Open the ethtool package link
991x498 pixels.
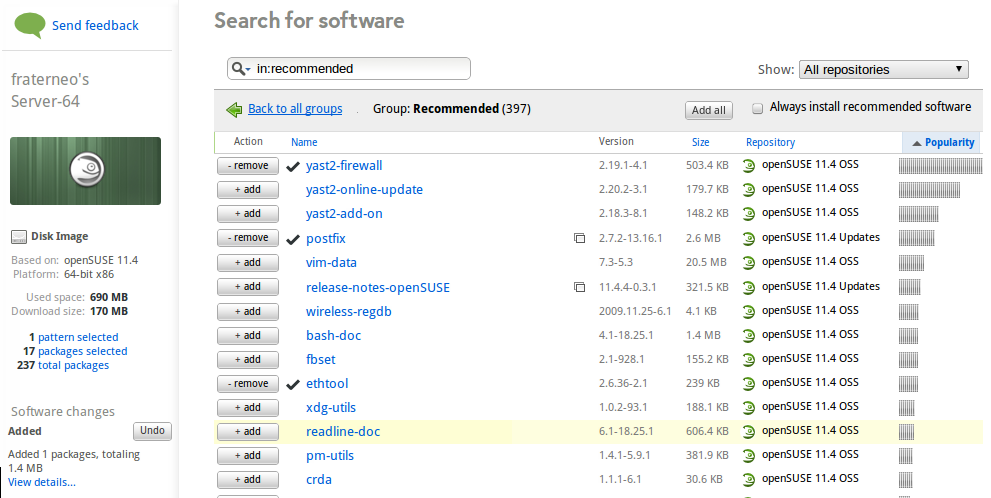(327, 384)
